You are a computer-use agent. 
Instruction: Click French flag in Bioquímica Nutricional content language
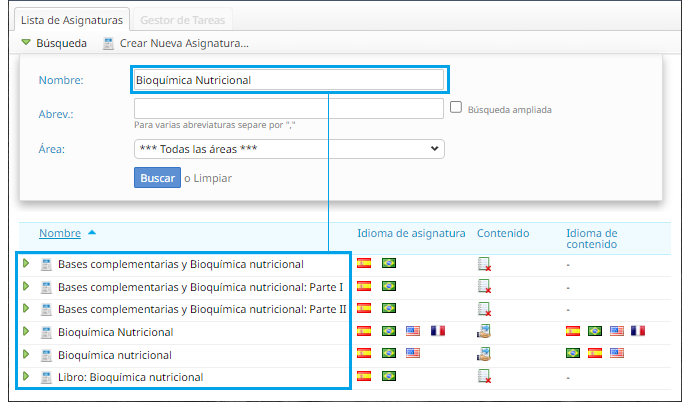click(x=638, y=331)
